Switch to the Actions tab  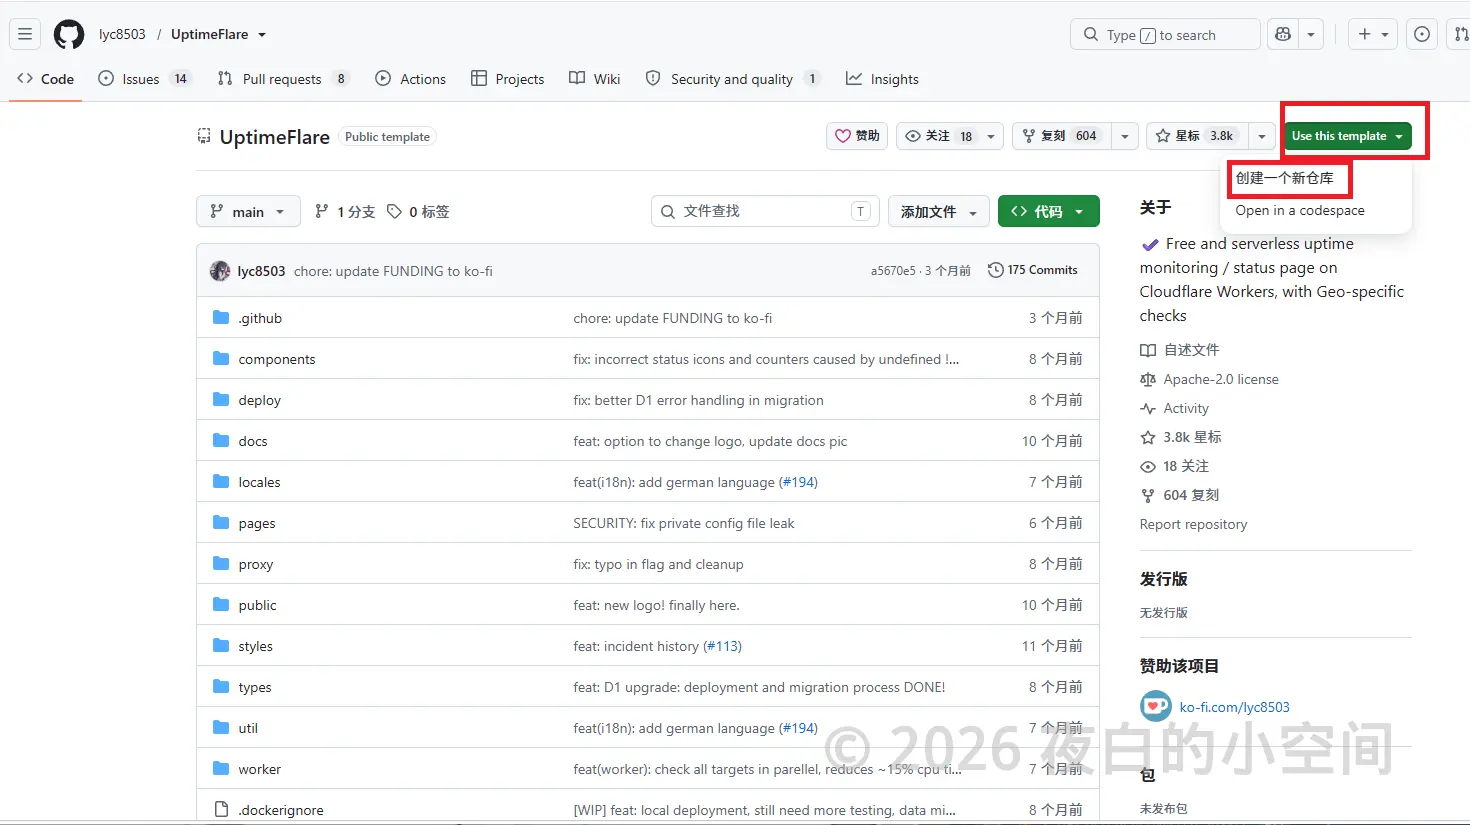(x=411, y=79)
